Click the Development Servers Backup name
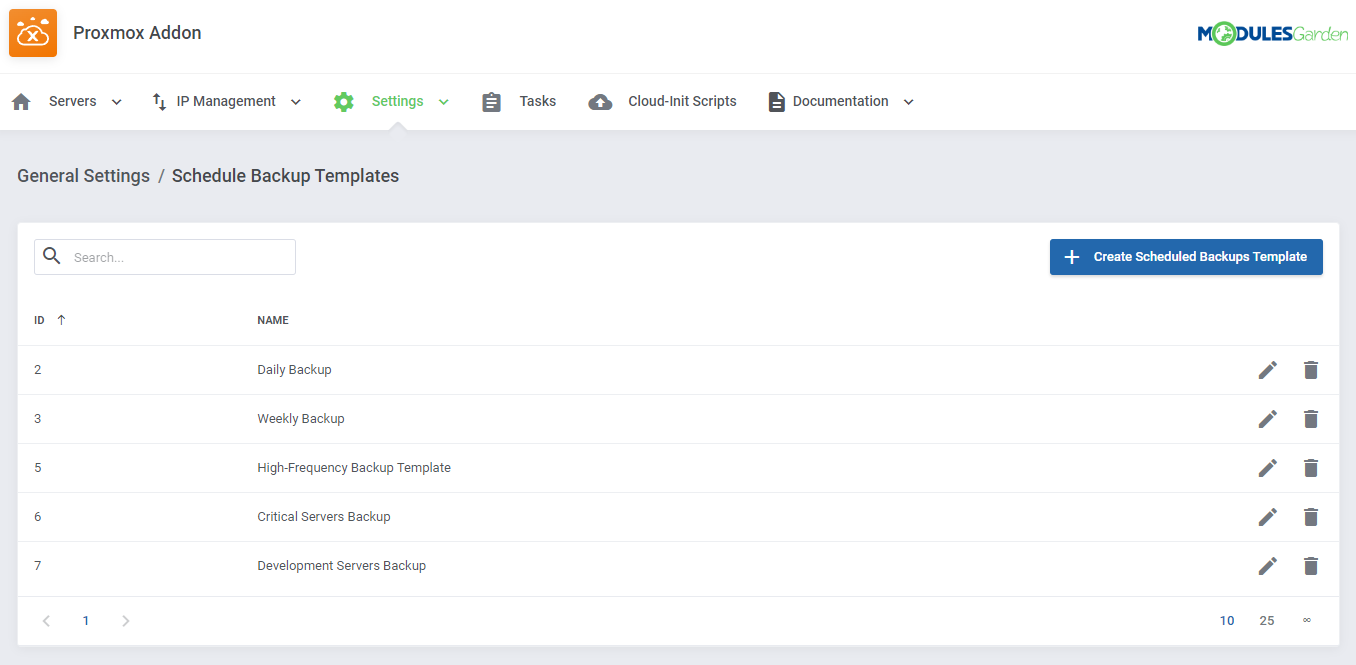Viewport: 1356px width, 665px height. point(342,566)
